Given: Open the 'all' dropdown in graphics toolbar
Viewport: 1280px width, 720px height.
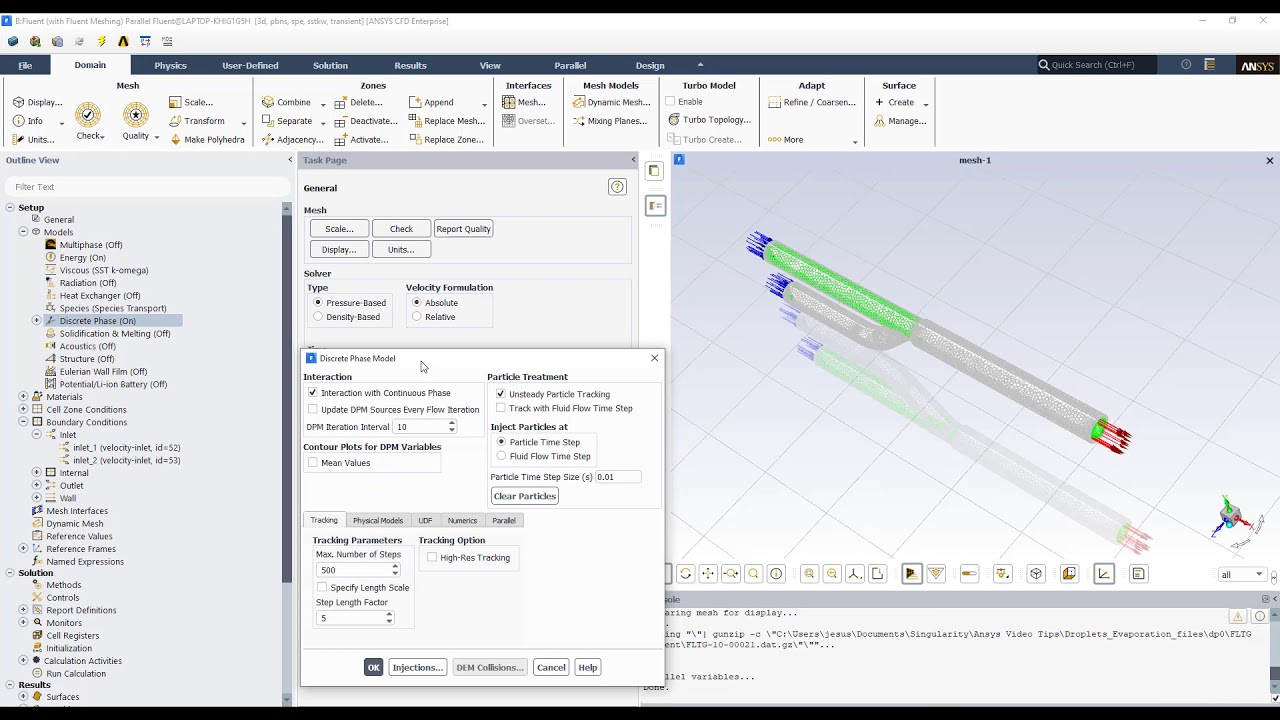Looking at the screenshot, I should point(1242,575).
